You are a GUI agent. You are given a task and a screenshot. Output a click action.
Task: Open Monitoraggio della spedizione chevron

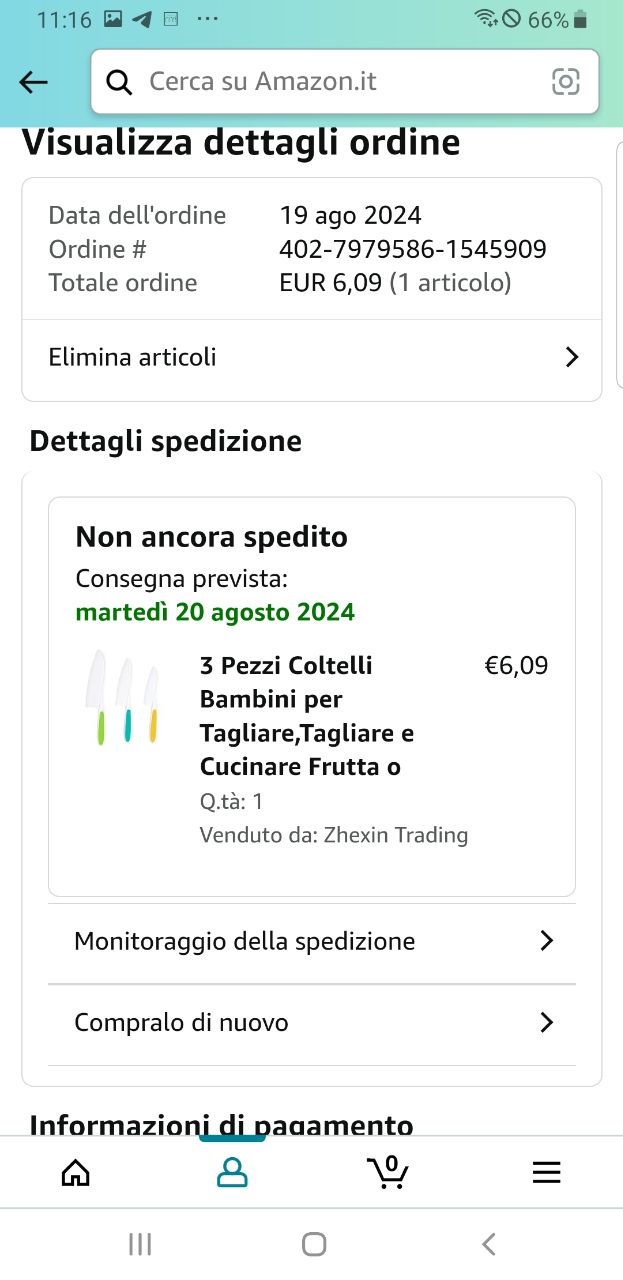[546, 941]
